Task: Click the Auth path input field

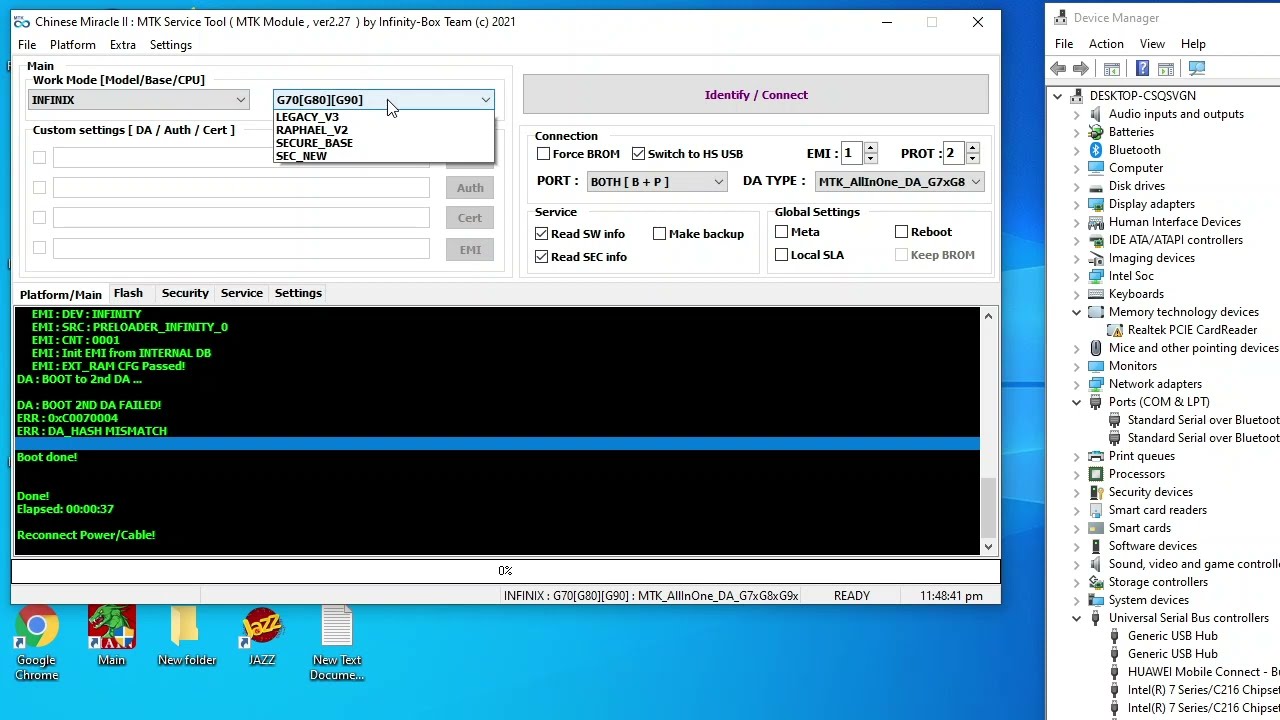Action: coord(241,188)
